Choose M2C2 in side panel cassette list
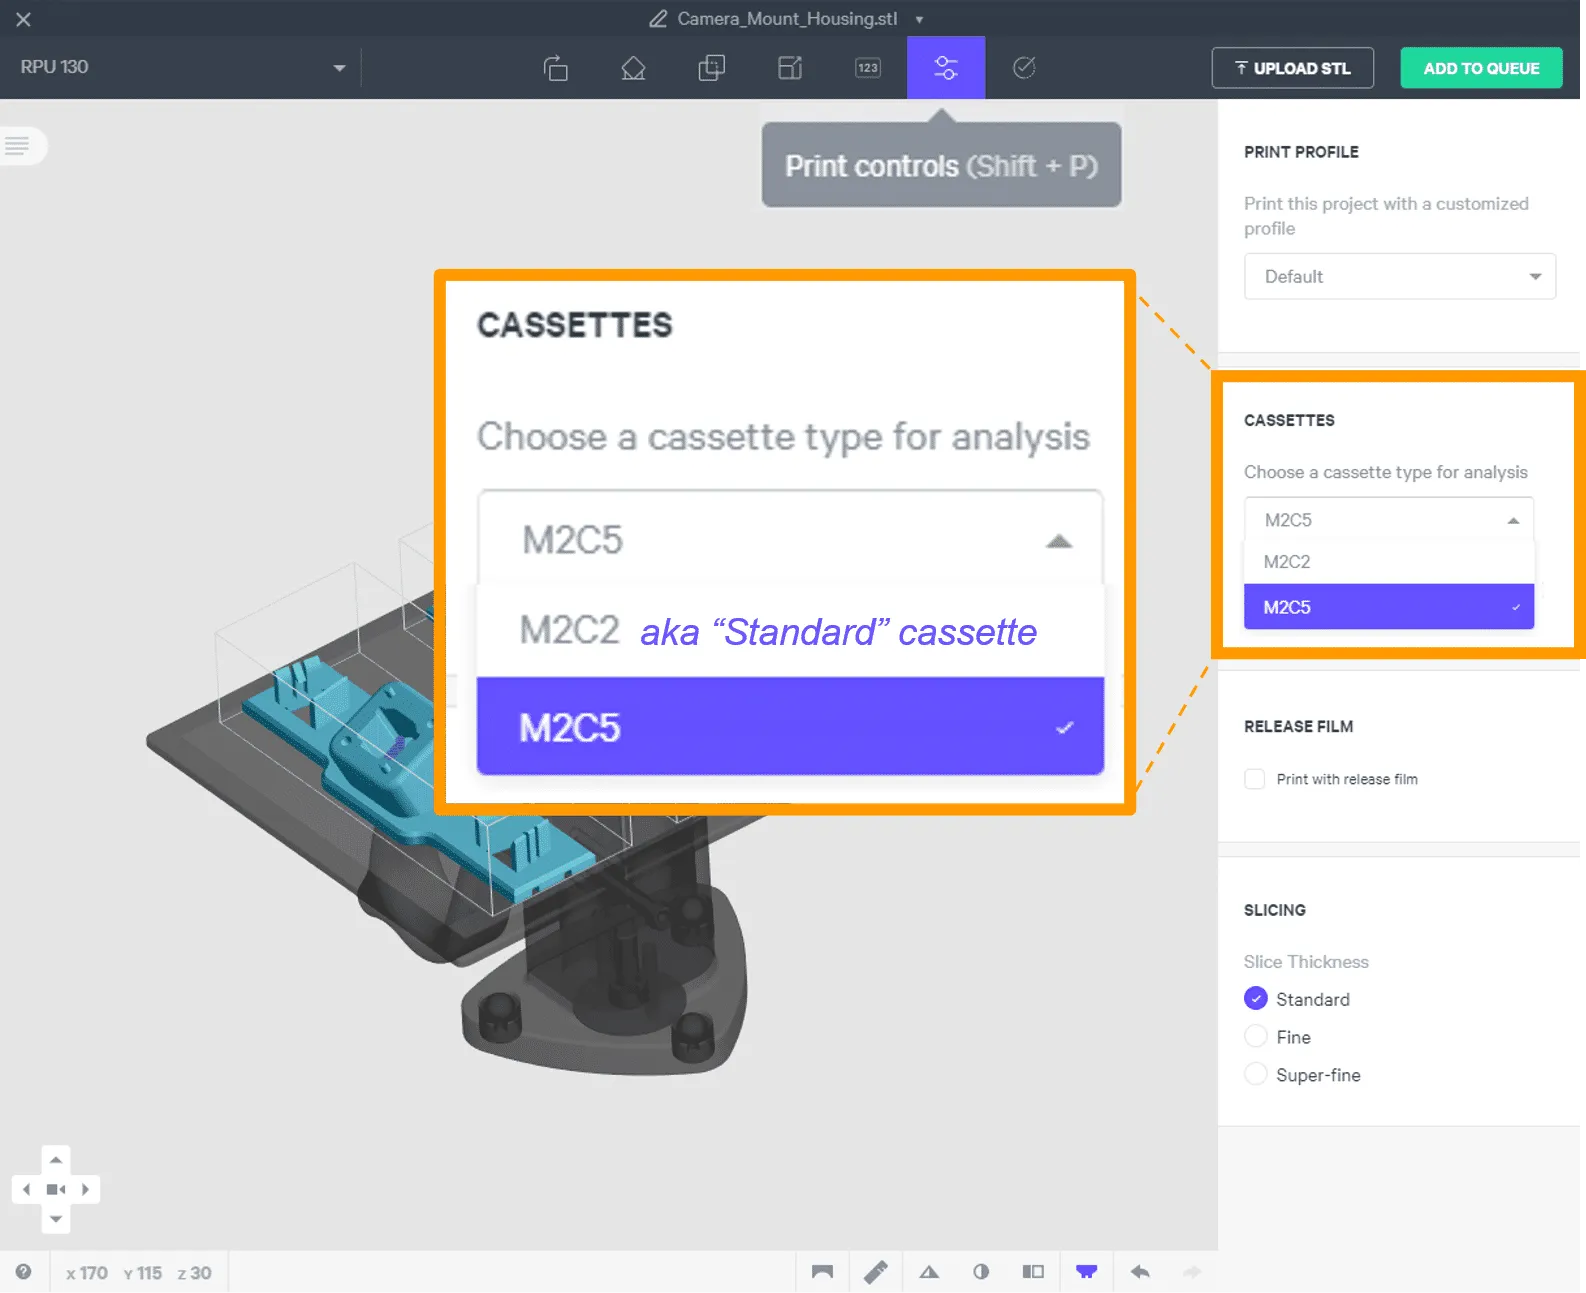1586x1293 pixels. [x=1389, y=562]
